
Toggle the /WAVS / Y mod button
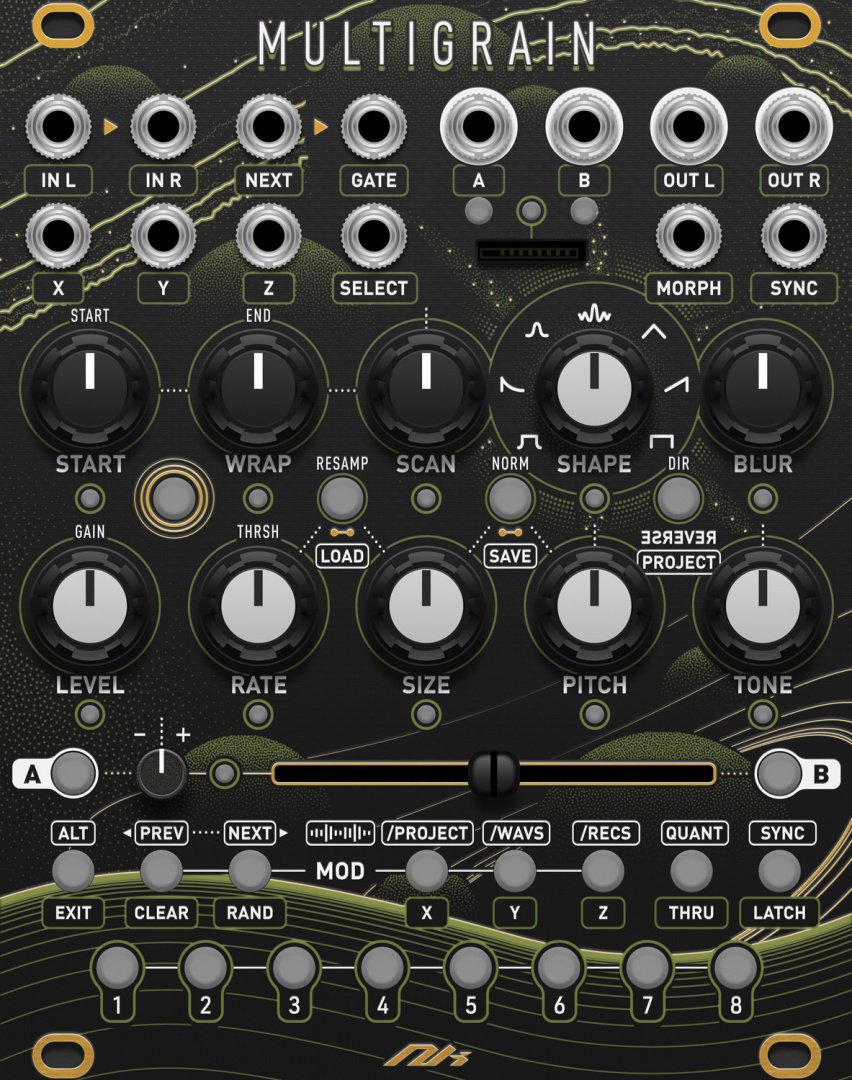[515, 871]
